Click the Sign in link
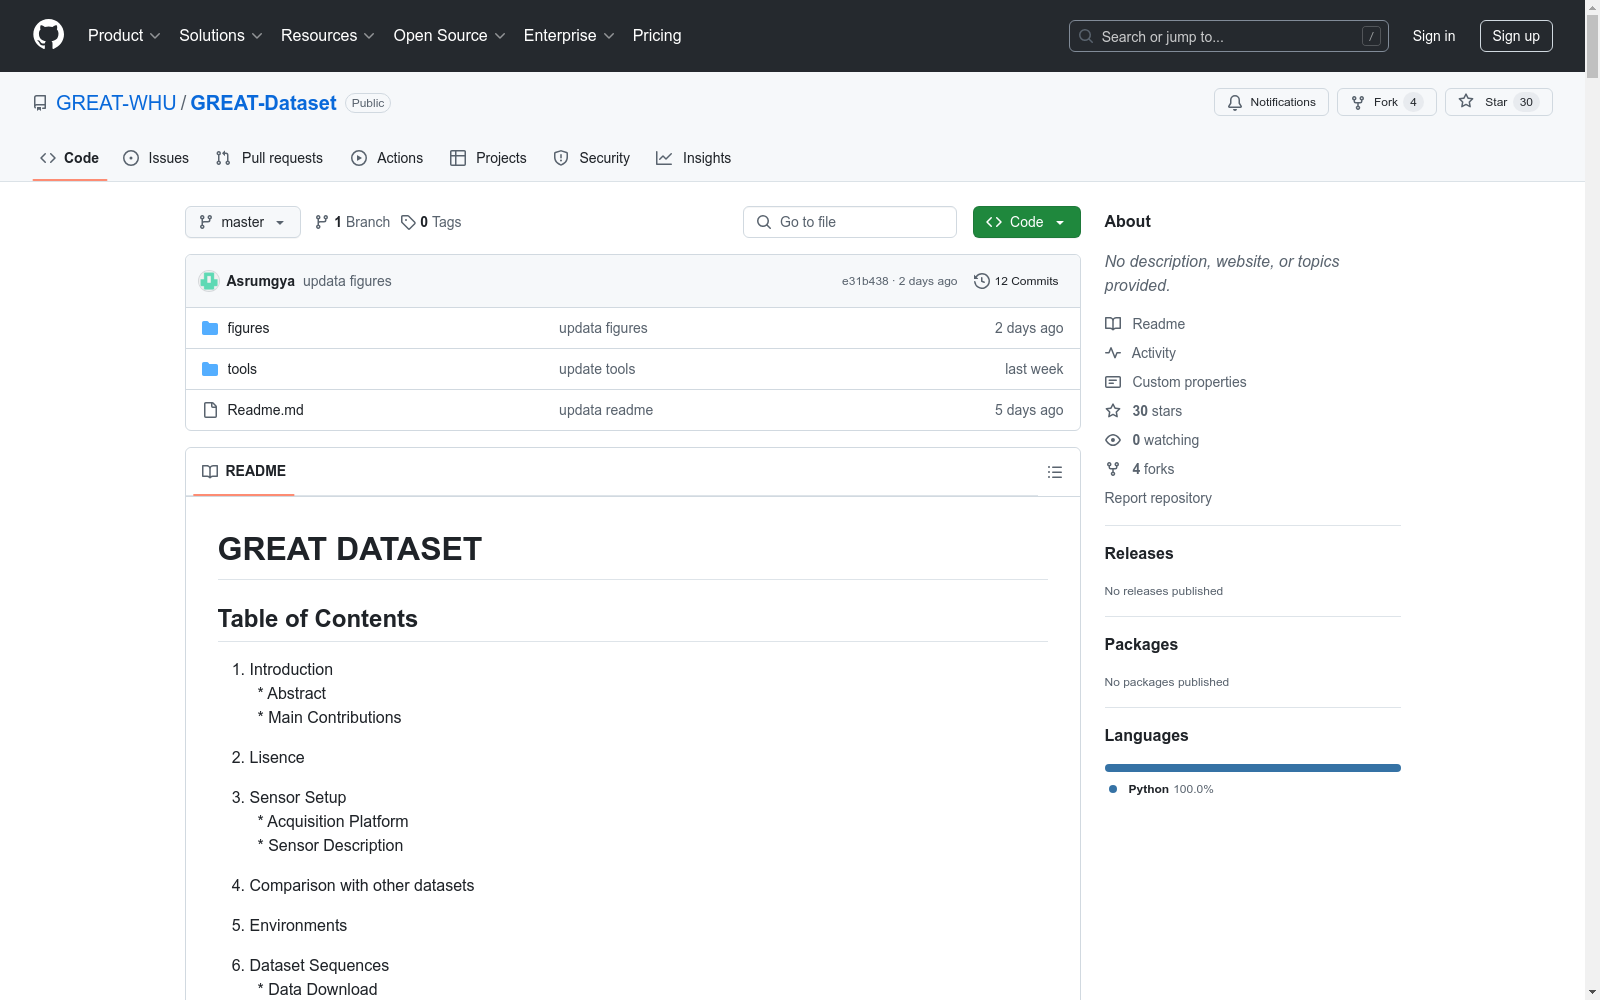Image resolution: width=1600 pixels, height=1000 pixels. coord(1434,36)
